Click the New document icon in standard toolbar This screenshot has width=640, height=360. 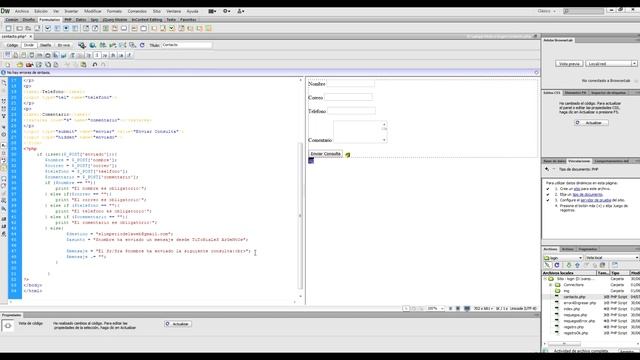(x=8, y=64)
